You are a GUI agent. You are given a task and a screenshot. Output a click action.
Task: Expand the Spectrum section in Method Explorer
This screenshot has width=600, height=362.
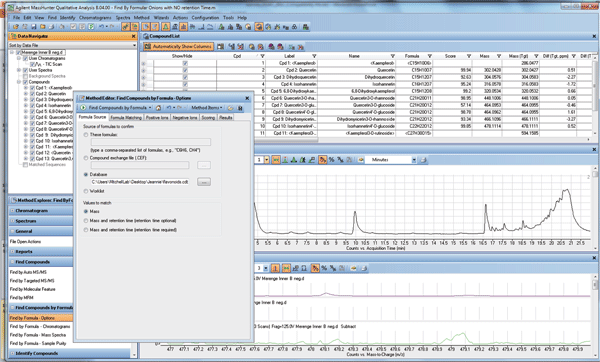pos(12,221)
